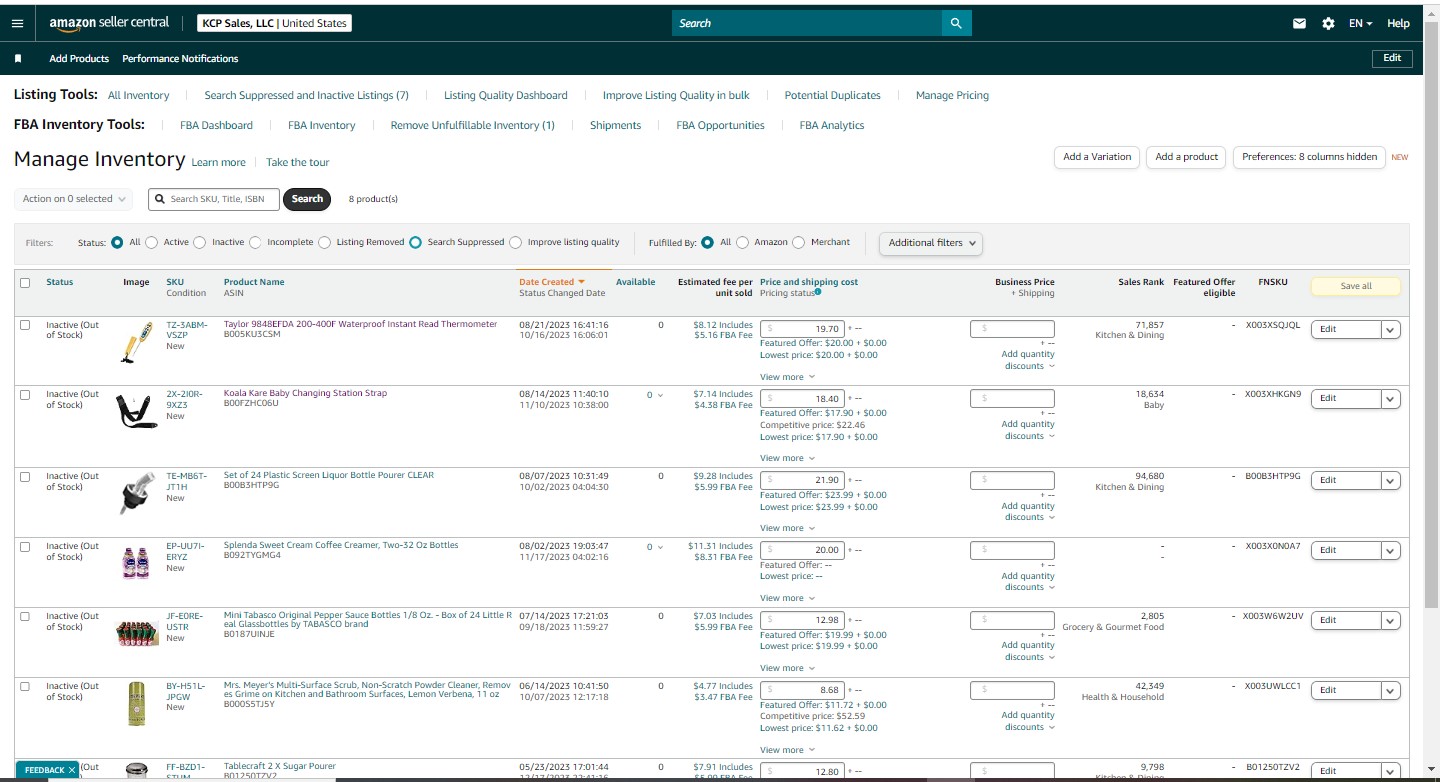Image resolution: width=1440 pixels, height=782 pixels.
Task: Open the Manage Pricing tool
Action: pyautogui.click(x=952, y=95)
